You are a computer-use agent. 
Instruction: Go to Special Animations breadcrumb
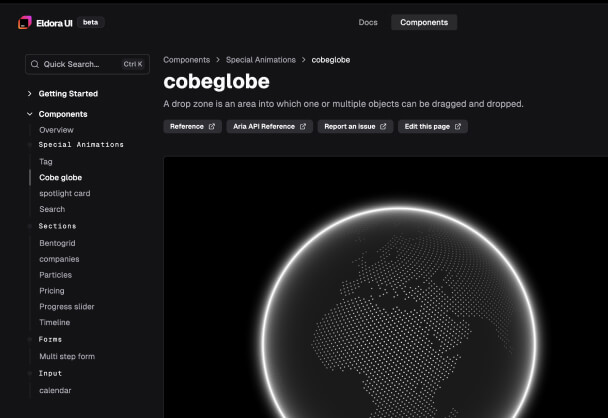(x=261, y=60)
